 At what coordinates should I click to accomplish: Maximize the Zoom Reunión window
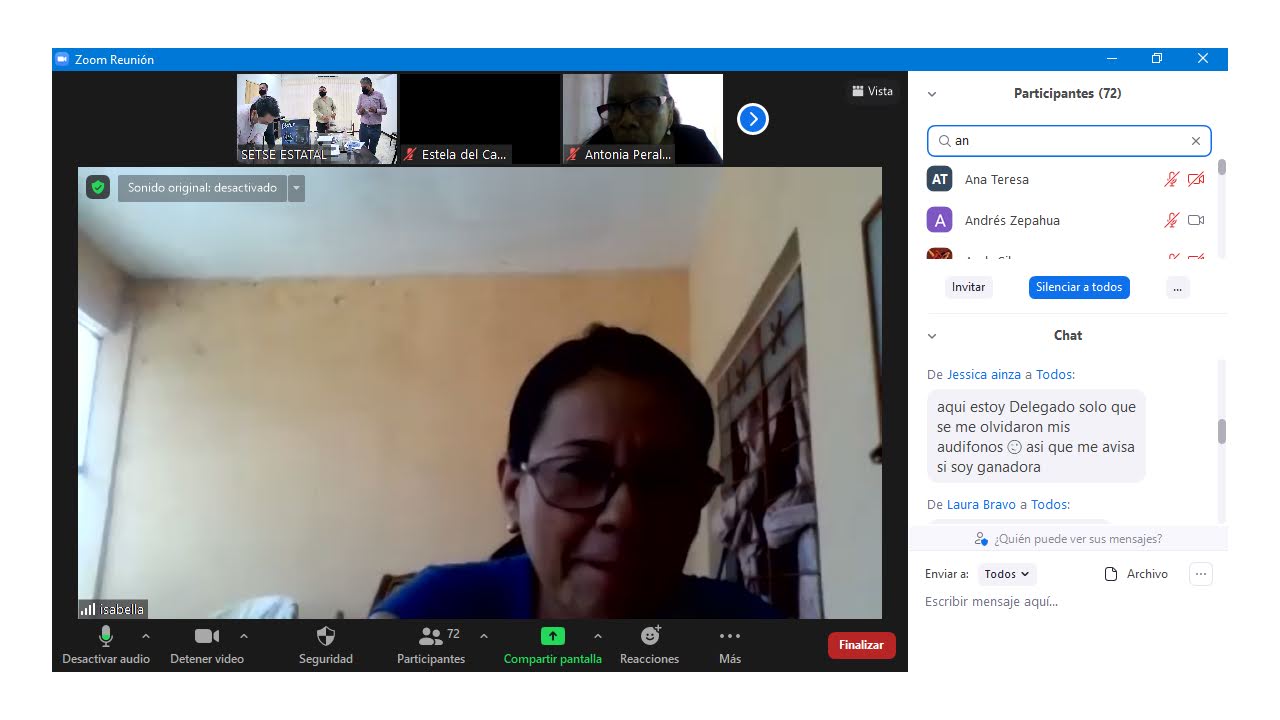[x=1157, y=59]
